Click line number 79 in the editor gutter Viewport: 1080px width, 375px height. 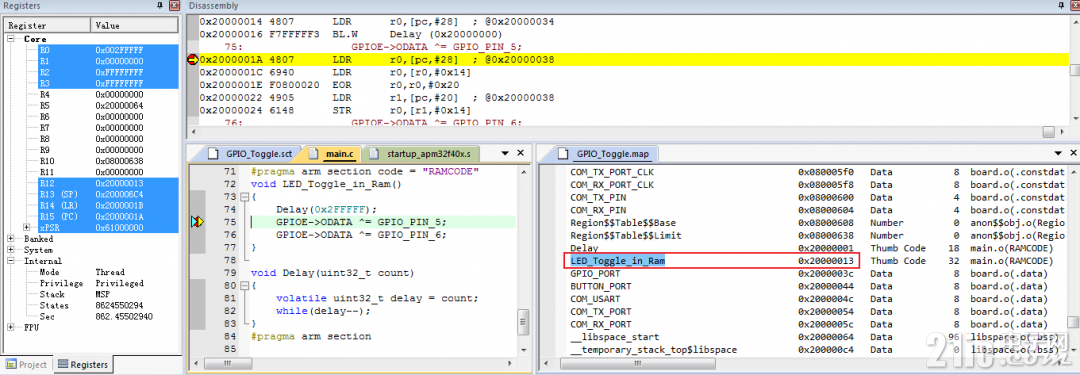[x=231, y=273]
